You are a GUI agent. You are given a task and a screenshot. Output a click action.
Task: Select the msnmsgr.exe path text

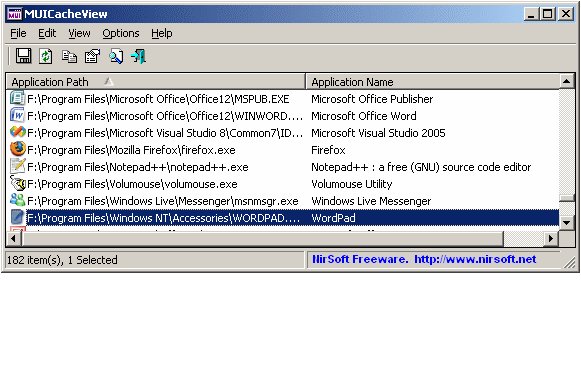tap(163, 201)
